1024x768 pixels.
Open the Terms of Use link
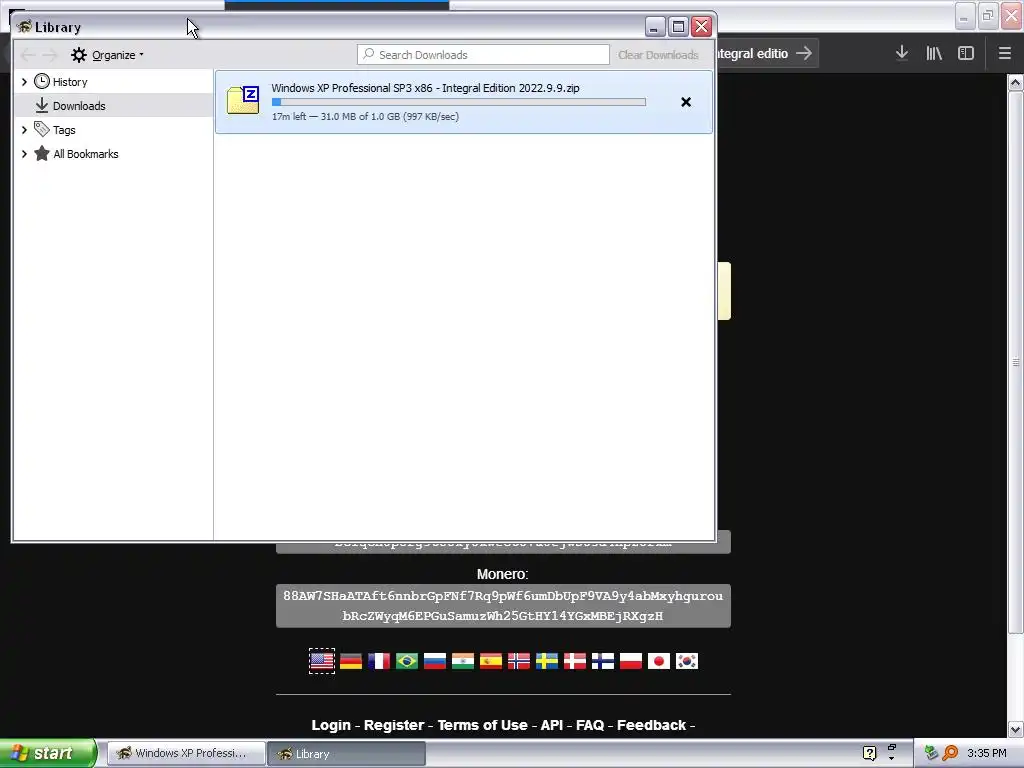pyautogui.click(x=483, y=725)
